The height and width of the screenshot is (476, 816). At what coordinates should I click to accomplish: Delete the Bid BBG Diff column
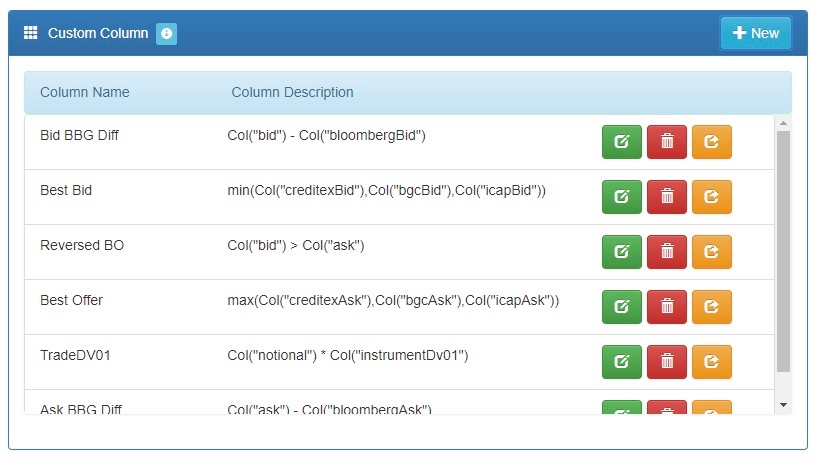click(667, 141)
